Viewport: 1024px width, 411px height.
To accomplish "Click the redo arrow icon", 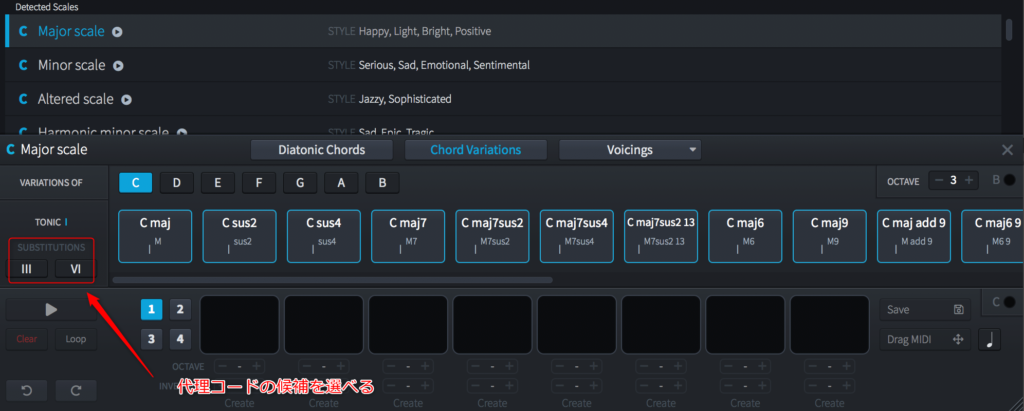I will (x=76, y=389).
